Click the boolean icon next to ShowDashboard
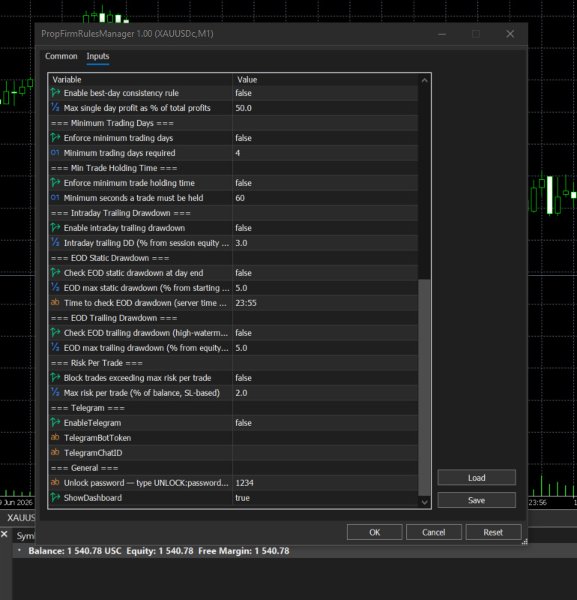 coord(55,497)
